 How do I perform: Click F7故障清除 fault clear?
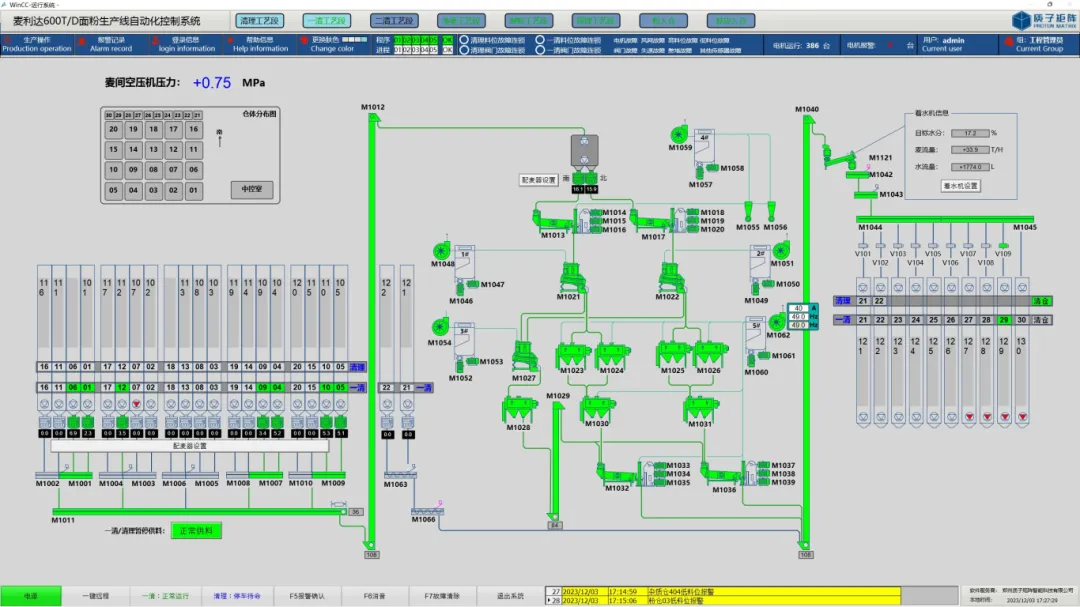442,596
